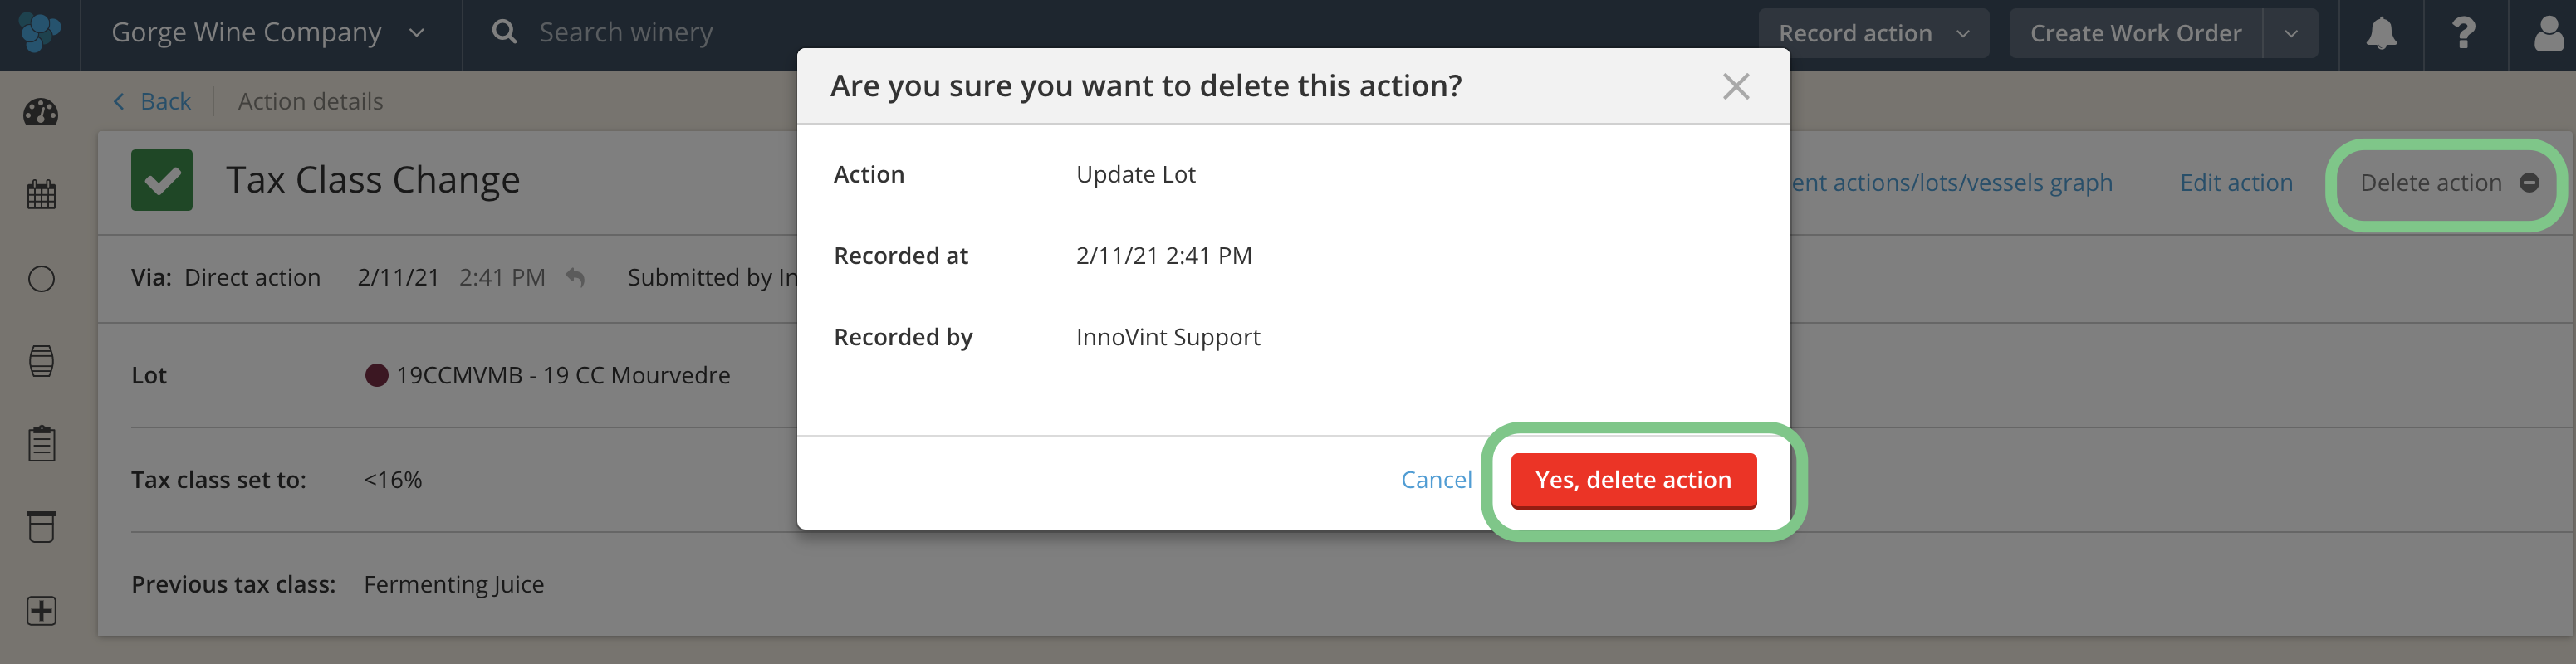Viewport: 2576px width, 664px height.
Task: Open the help question mark icon
Action: 2464,33
